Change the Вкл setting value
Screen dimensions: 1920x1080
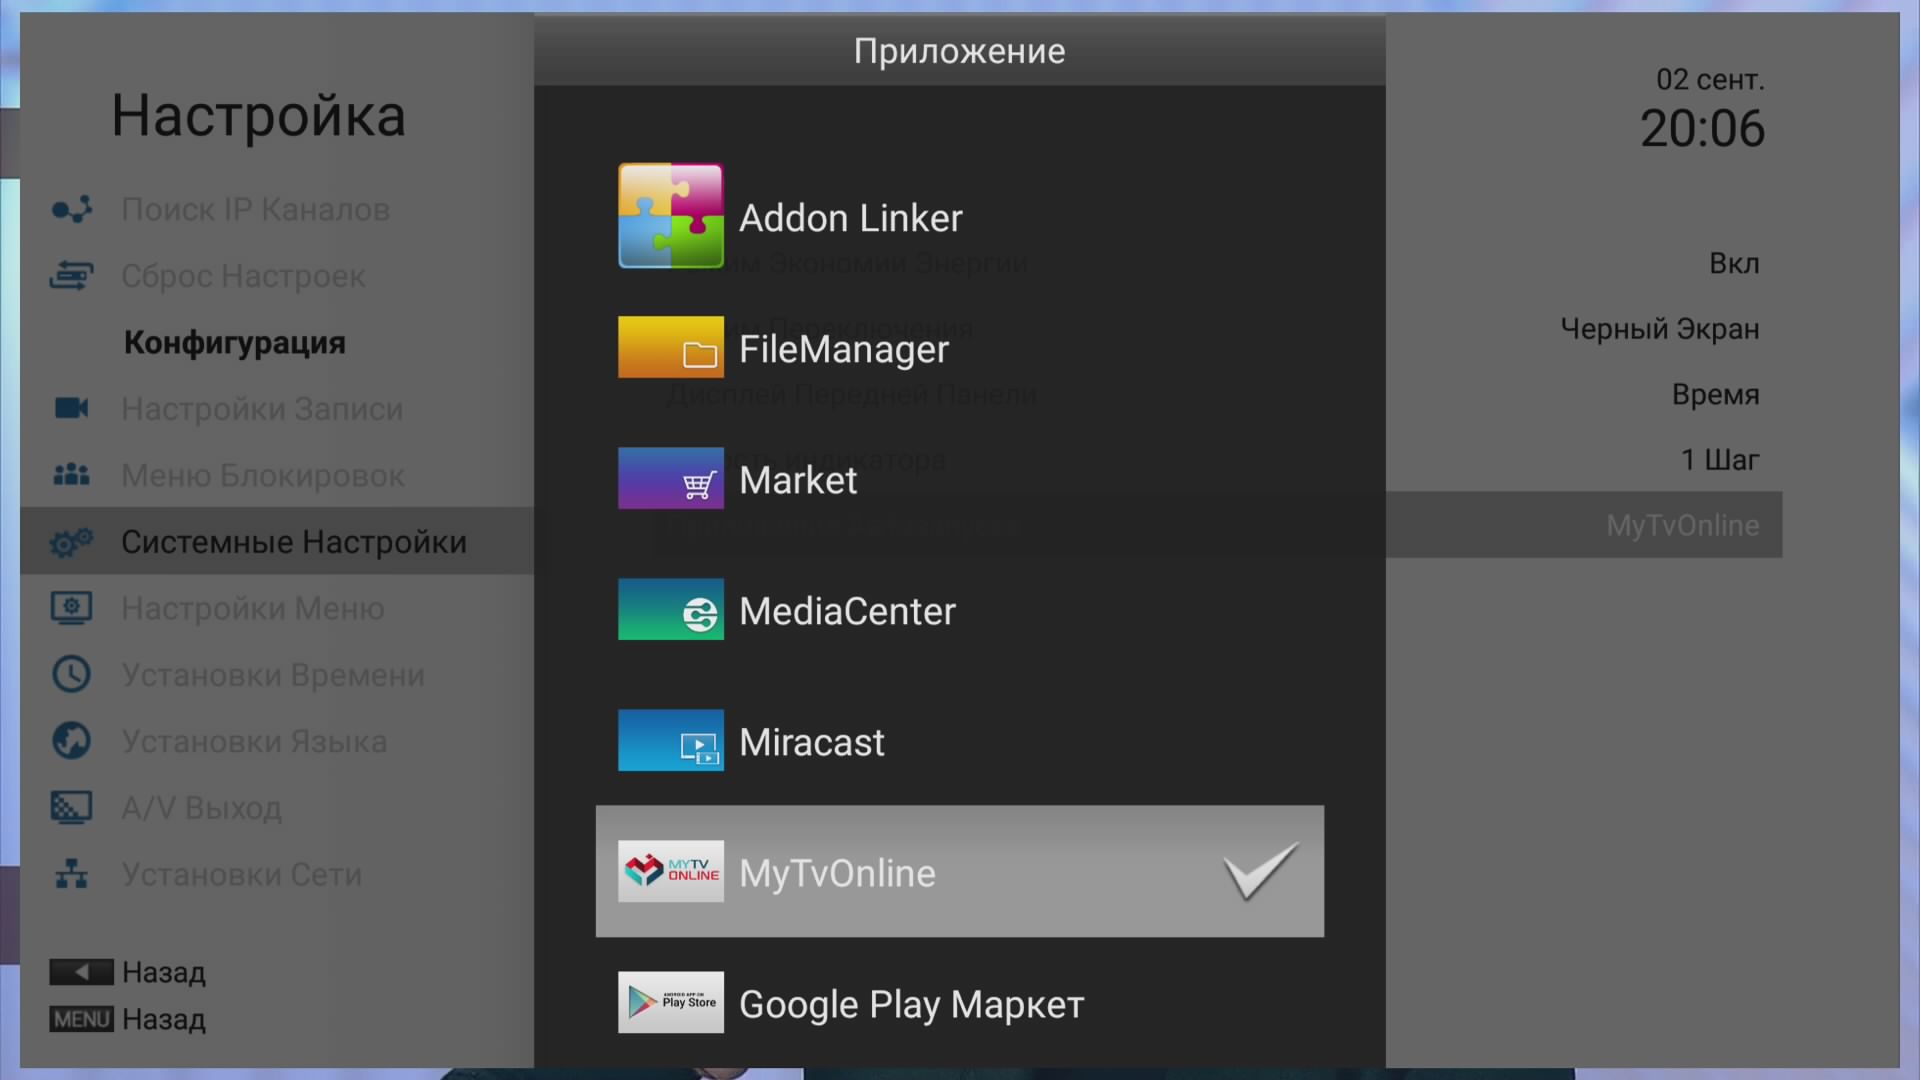[1734, 263]
